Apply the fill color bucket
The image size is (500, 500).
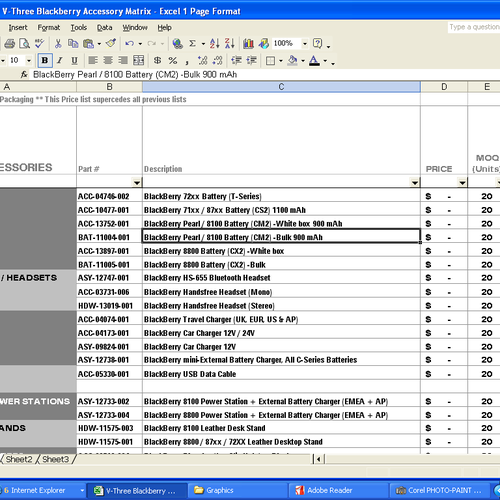click(x=292, y=60)
